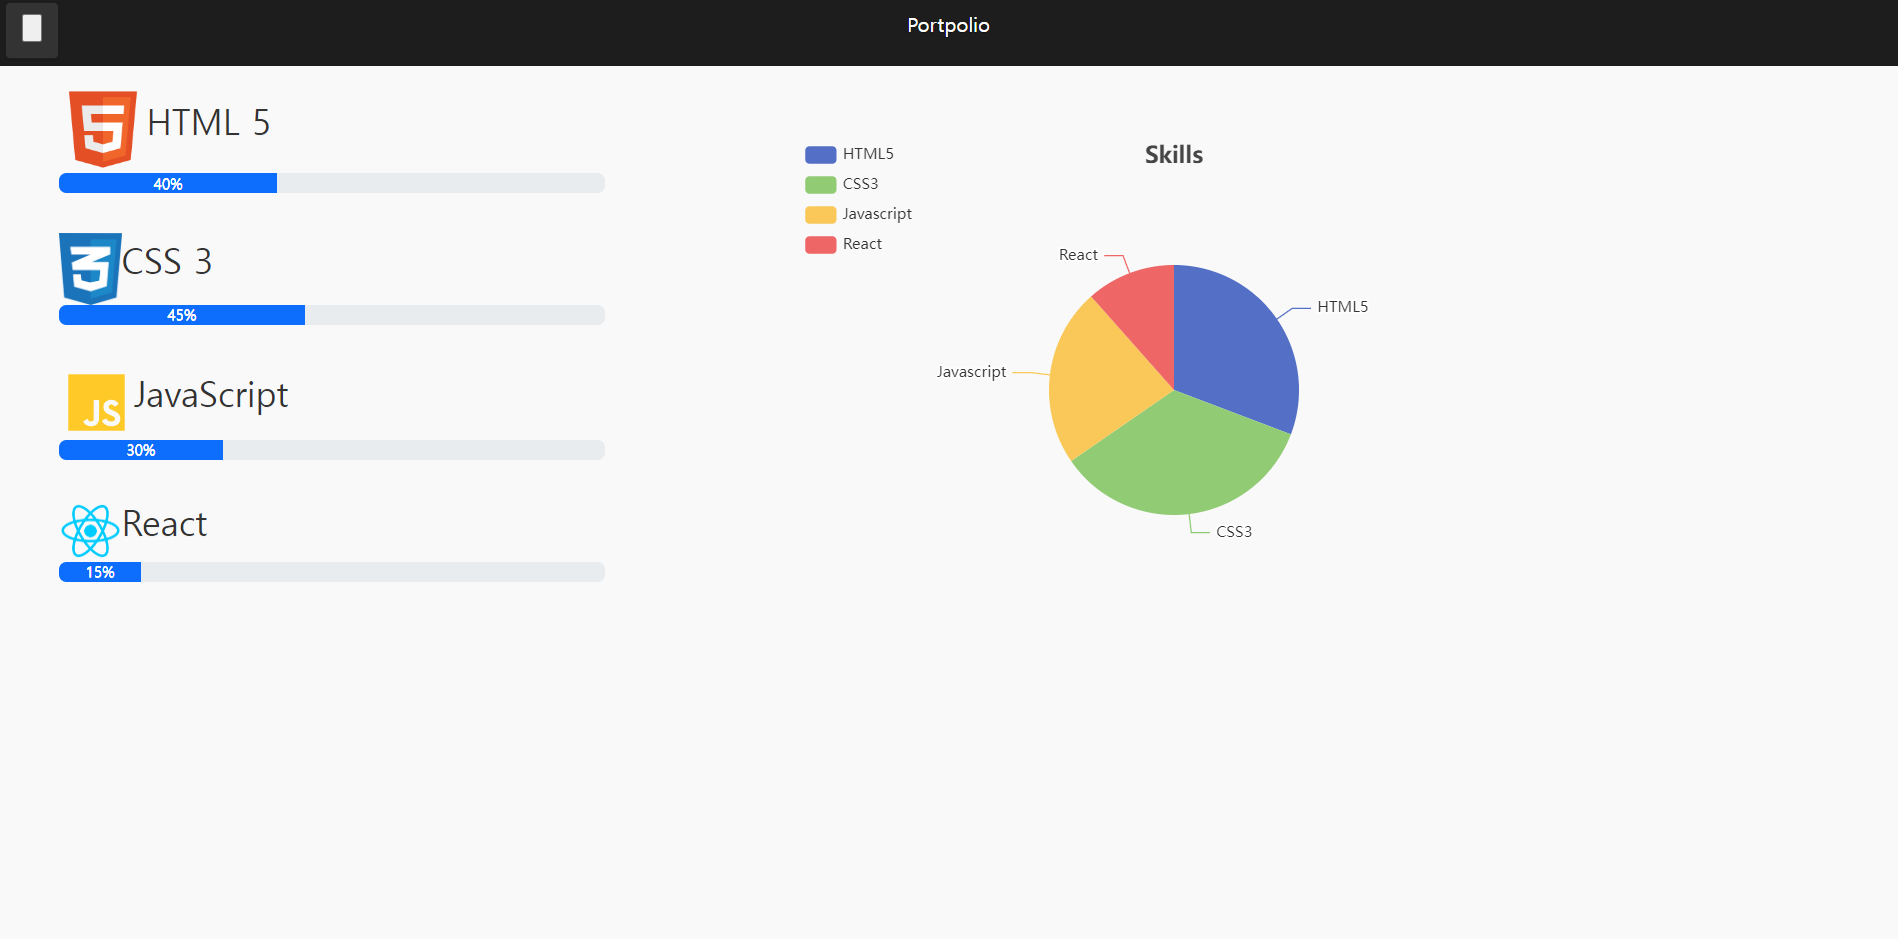This screenshot has height=939, width=1898.
Task: Click the Portpolio title in the header
Action: 947,25
